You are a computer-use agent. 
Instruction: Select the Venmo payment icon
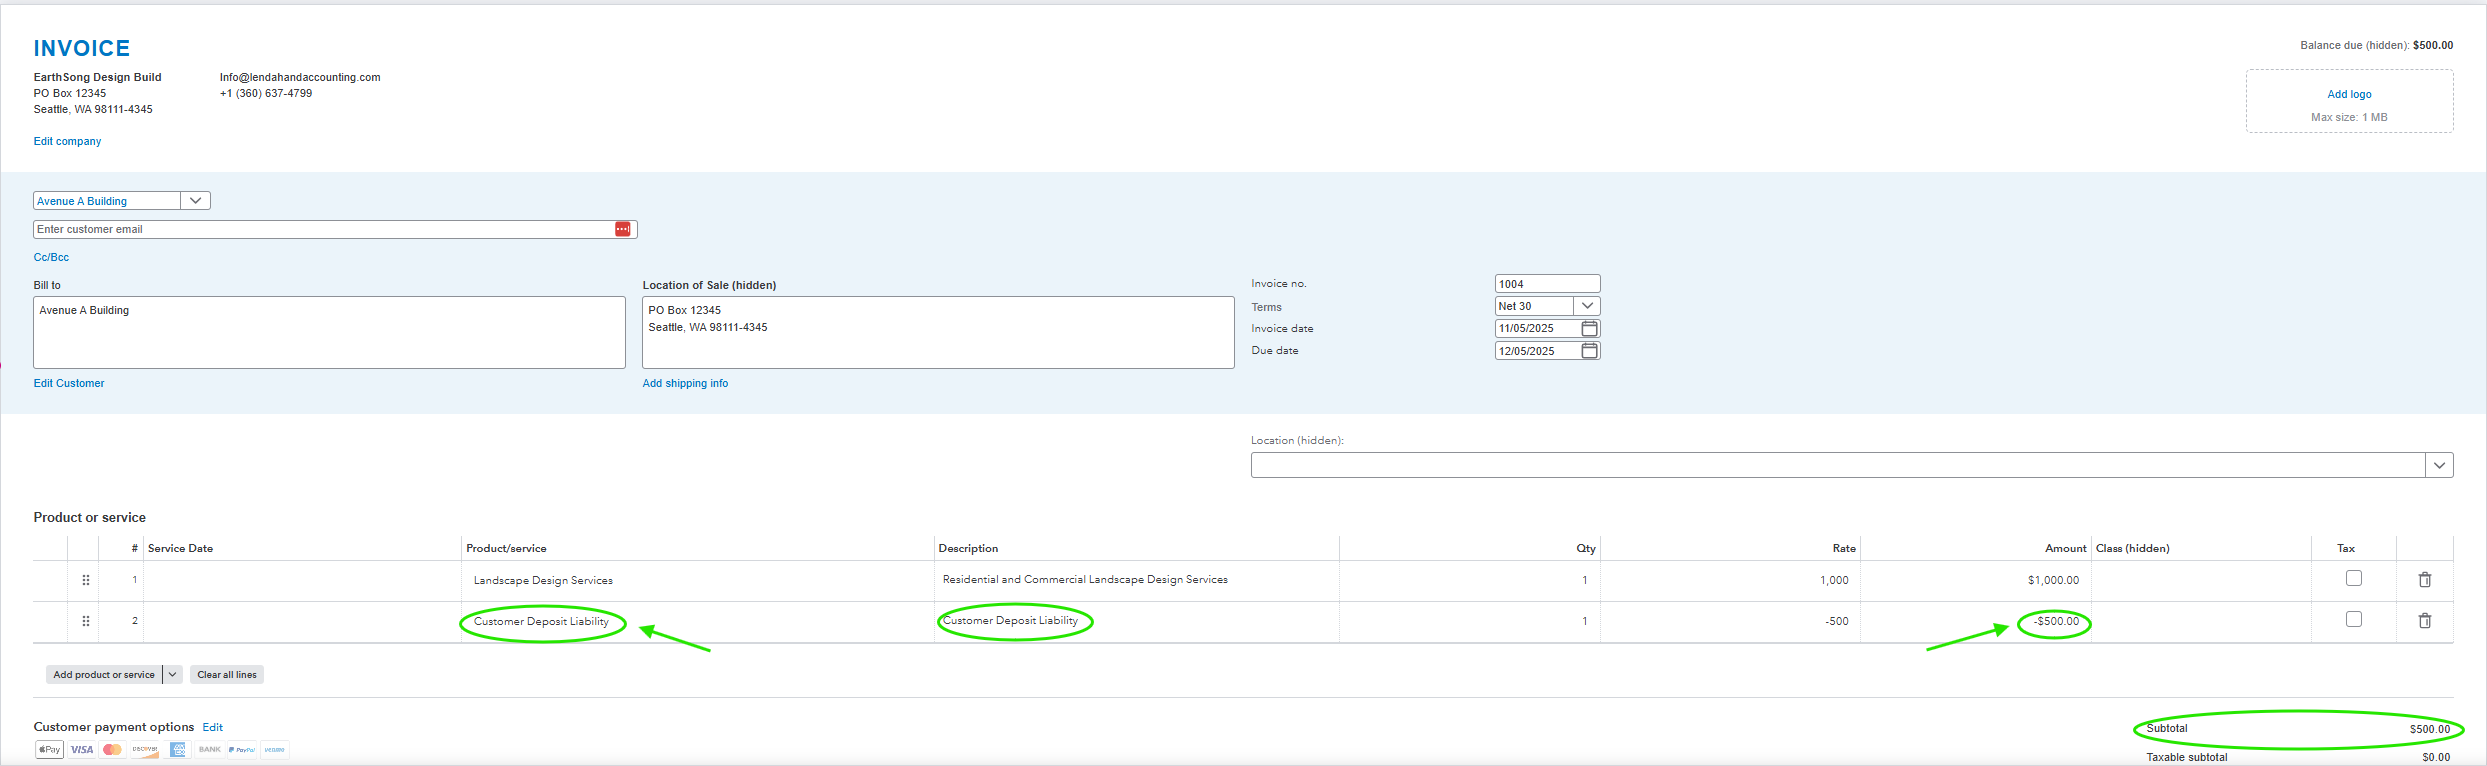pos(275,749)
